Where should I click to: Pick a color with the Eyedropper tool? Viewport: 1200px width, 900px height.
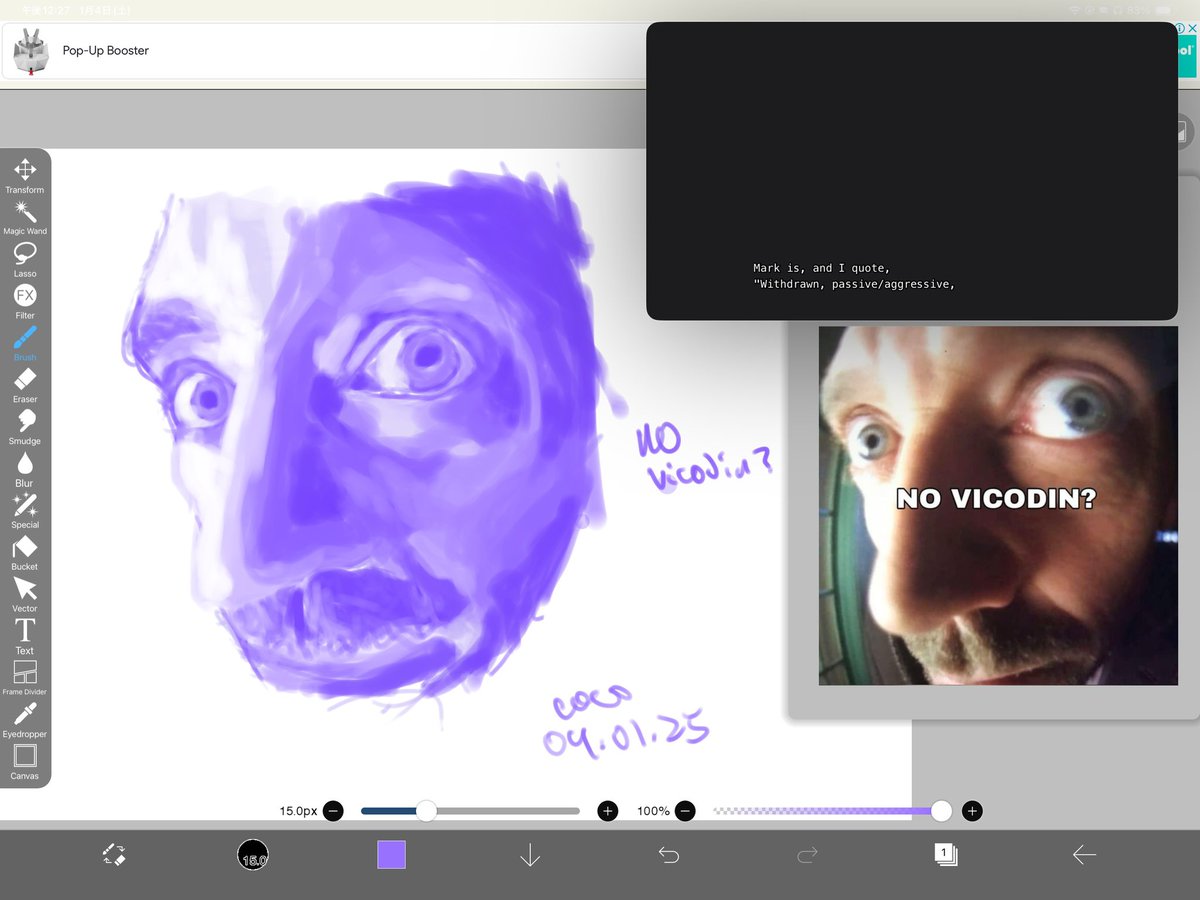tap(24, 716)
